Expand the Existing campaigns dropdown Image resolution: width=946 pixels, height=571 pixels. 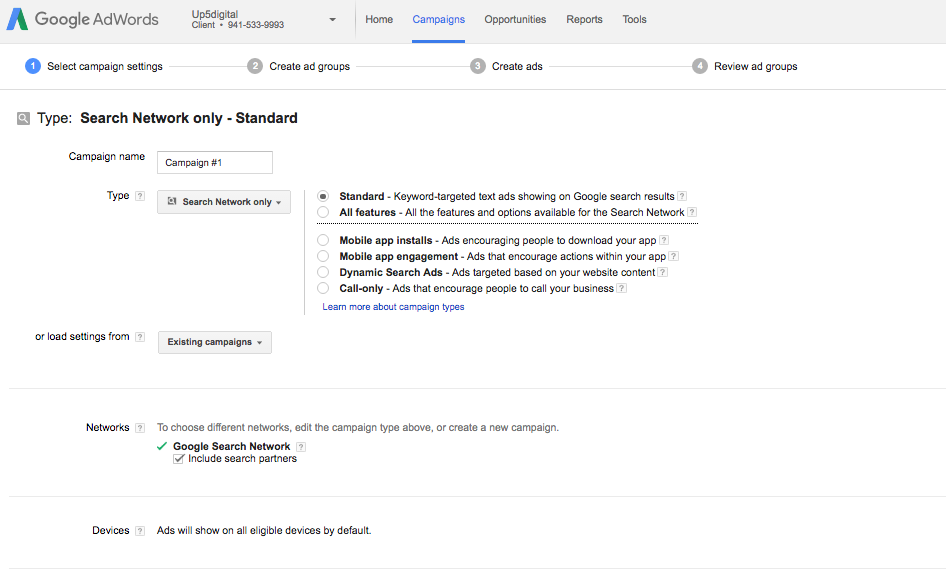coord(215,342)
